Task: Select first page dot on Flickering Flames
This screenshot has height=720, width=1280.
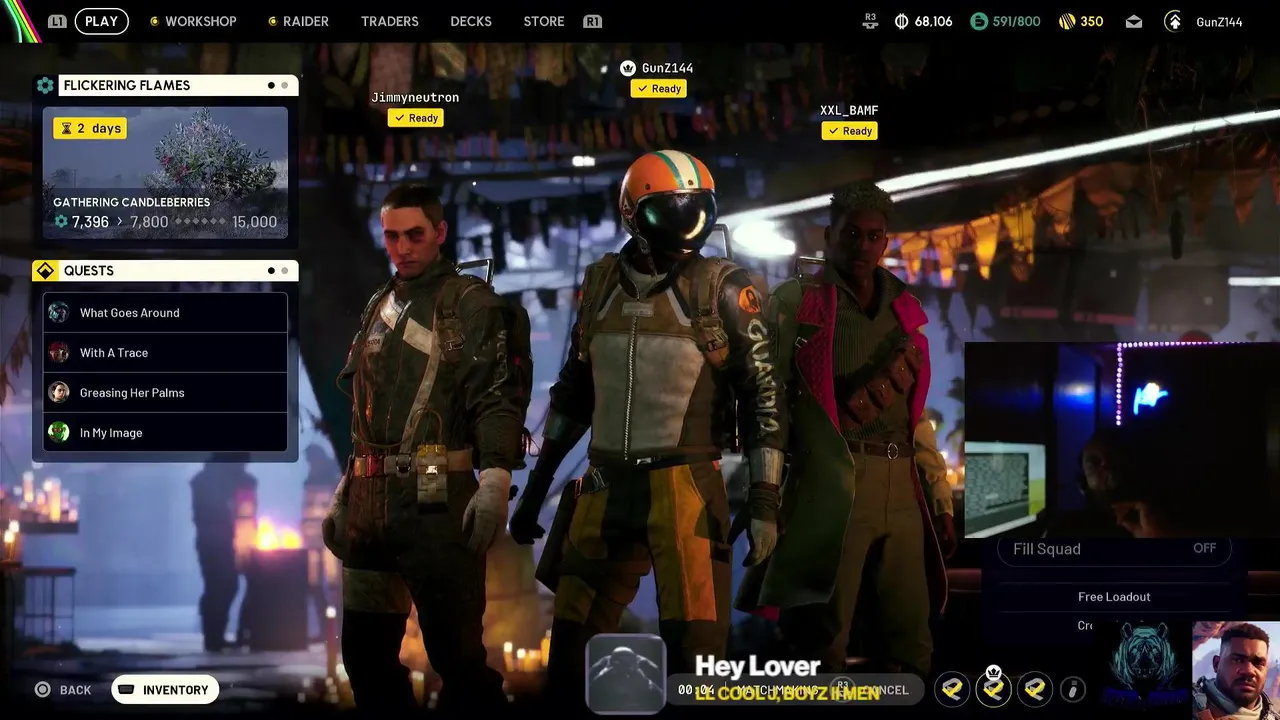Action: click(271, 85)
